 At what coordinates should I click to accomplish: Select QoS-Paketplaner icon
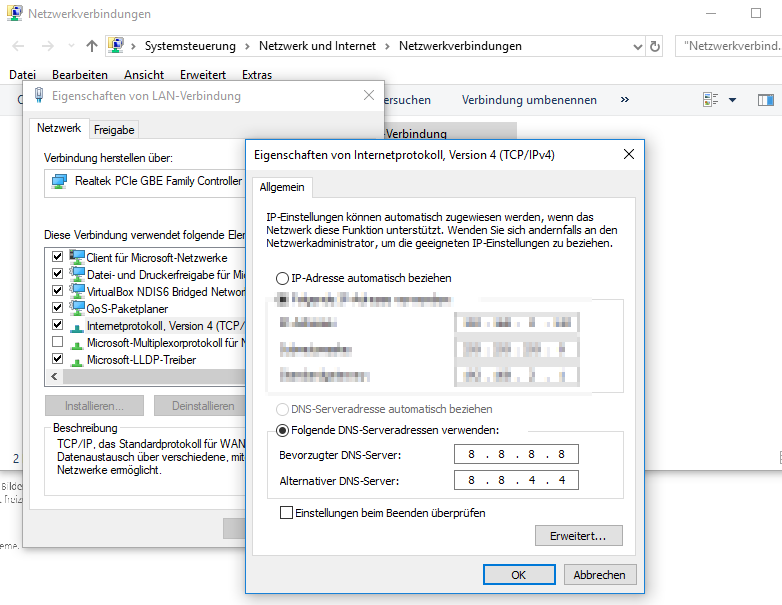(77, 308)
